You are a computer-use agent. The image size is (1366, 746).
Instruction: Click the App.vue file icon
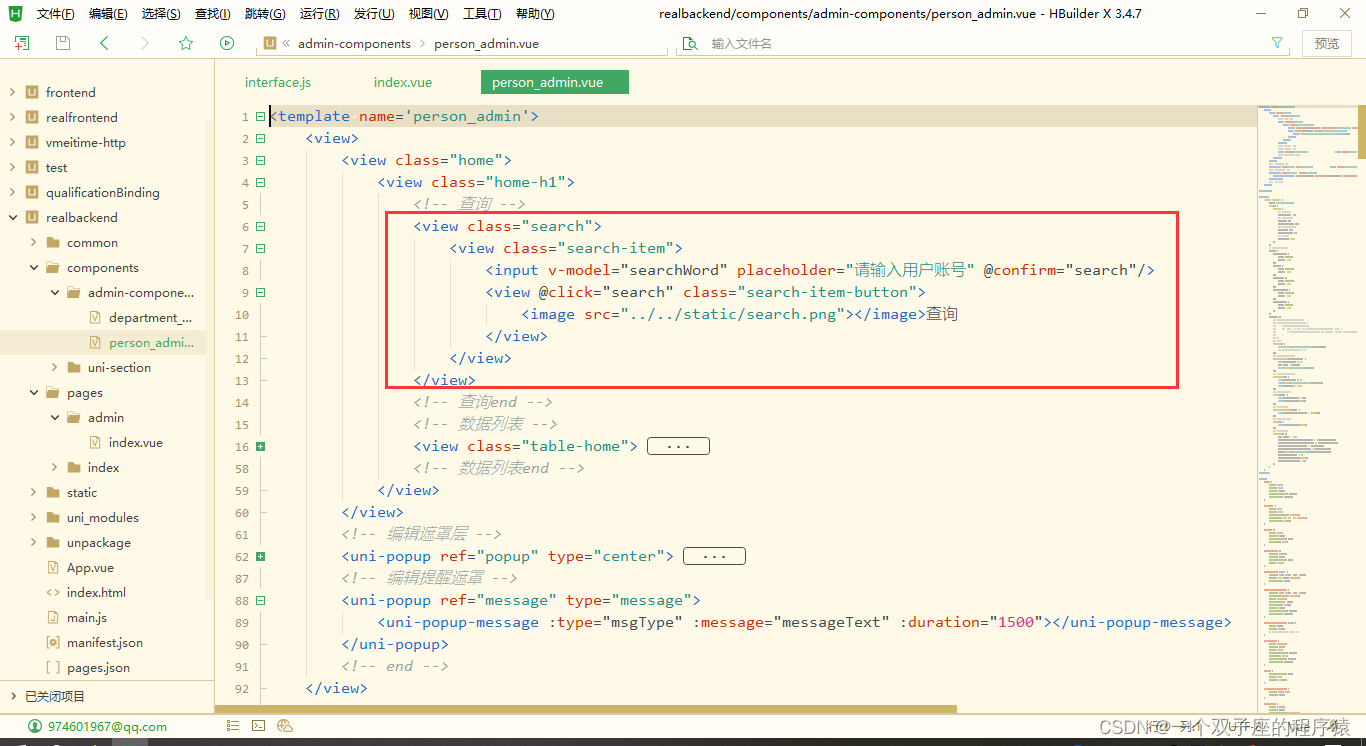(53, 567)
